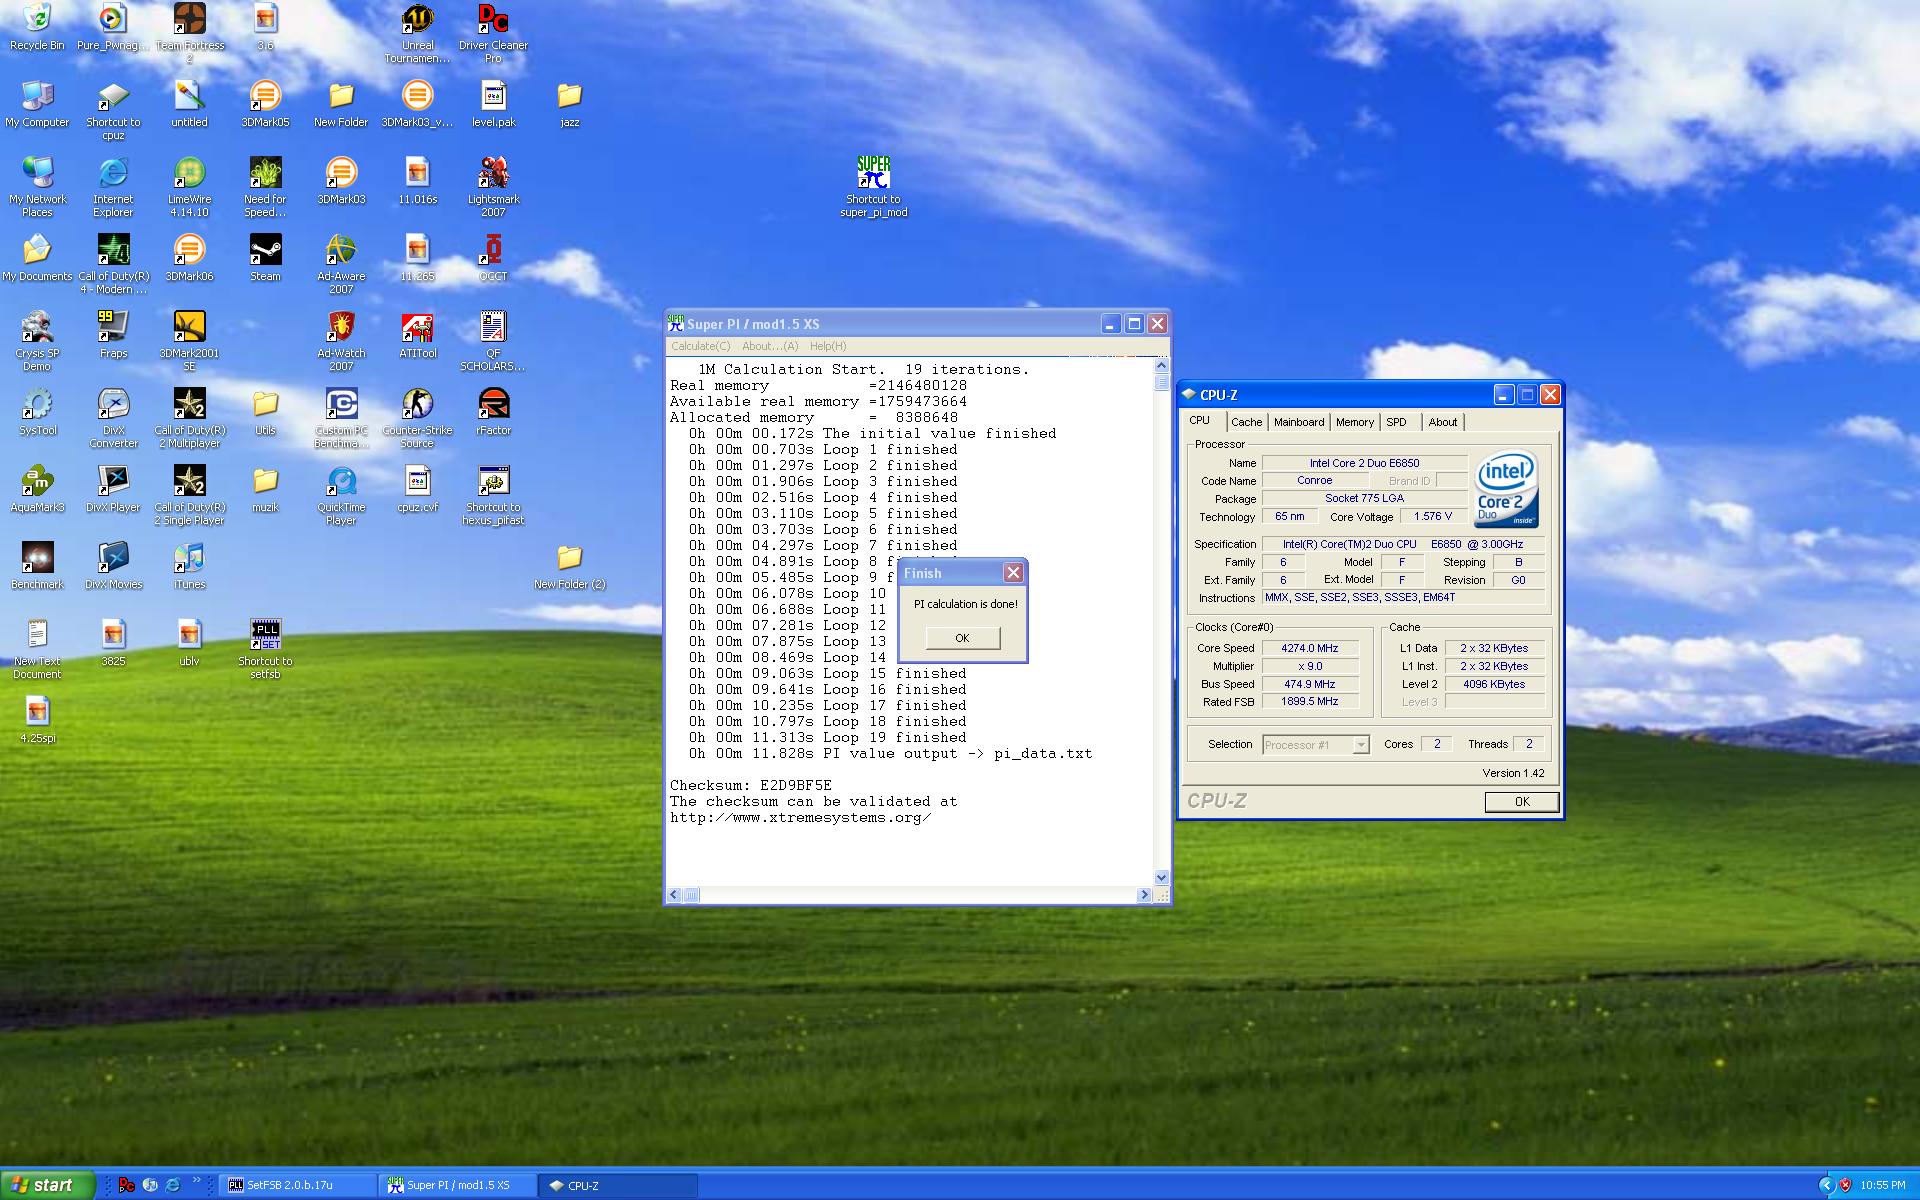
Task: Click Super PI horizontal scrollbar left arrow
Action: click(x=674, y=895)
